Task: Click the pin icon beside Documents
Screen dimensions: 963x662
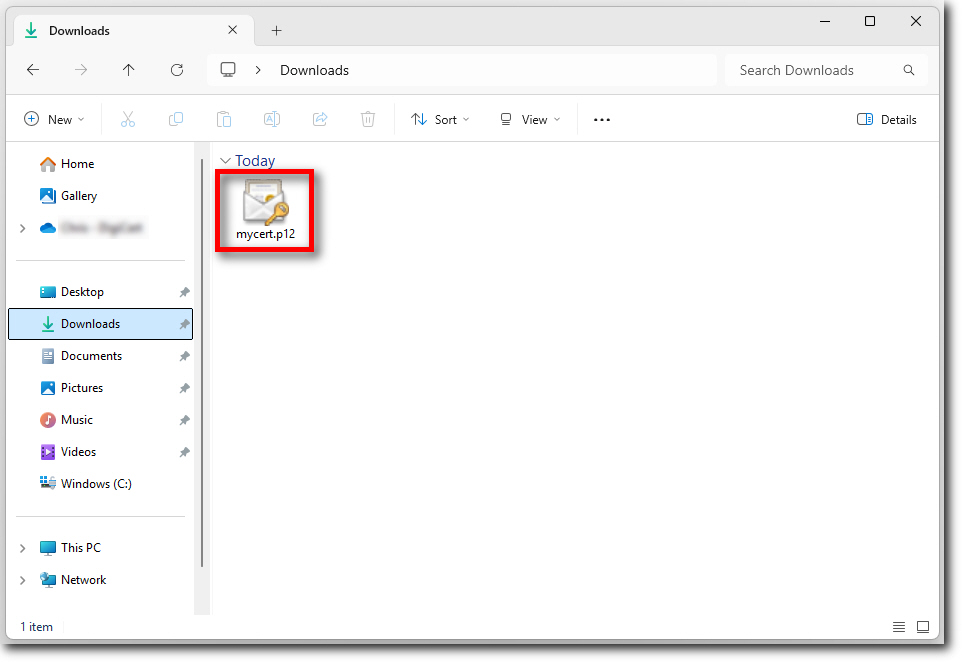Action: 184,356
